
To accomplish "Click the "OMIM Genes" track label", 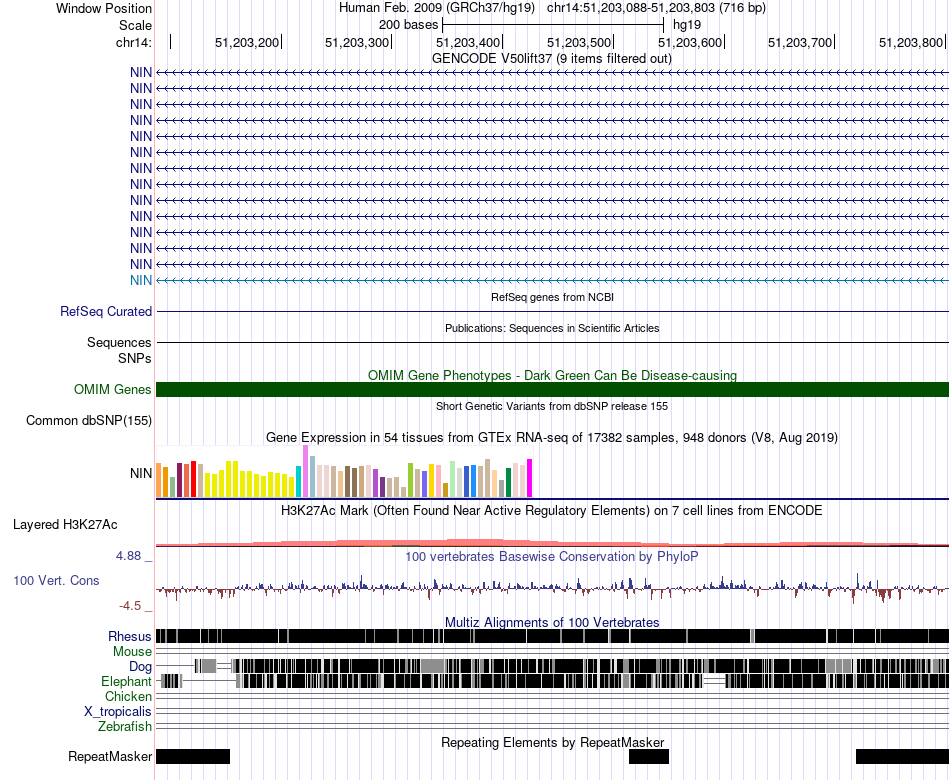I will [x=113, y=389].
